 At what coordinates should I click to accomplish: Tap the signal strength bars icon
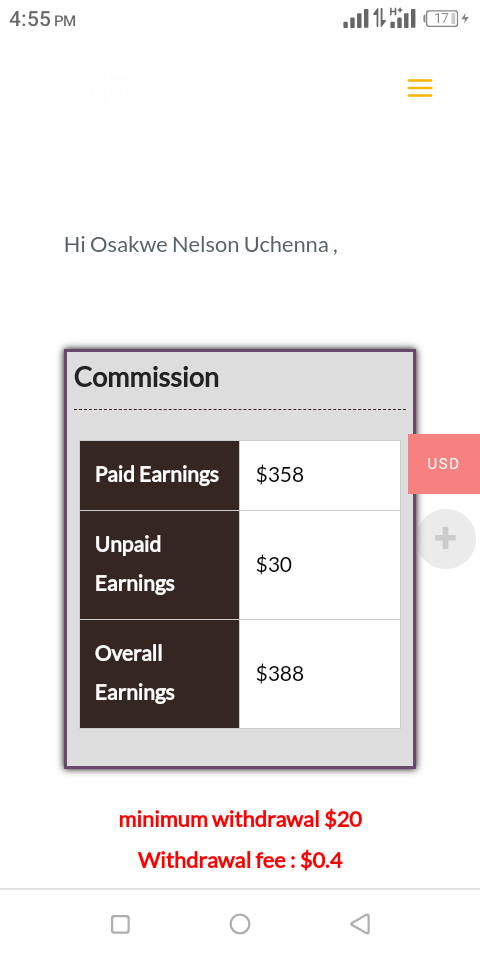pos(356,19)
